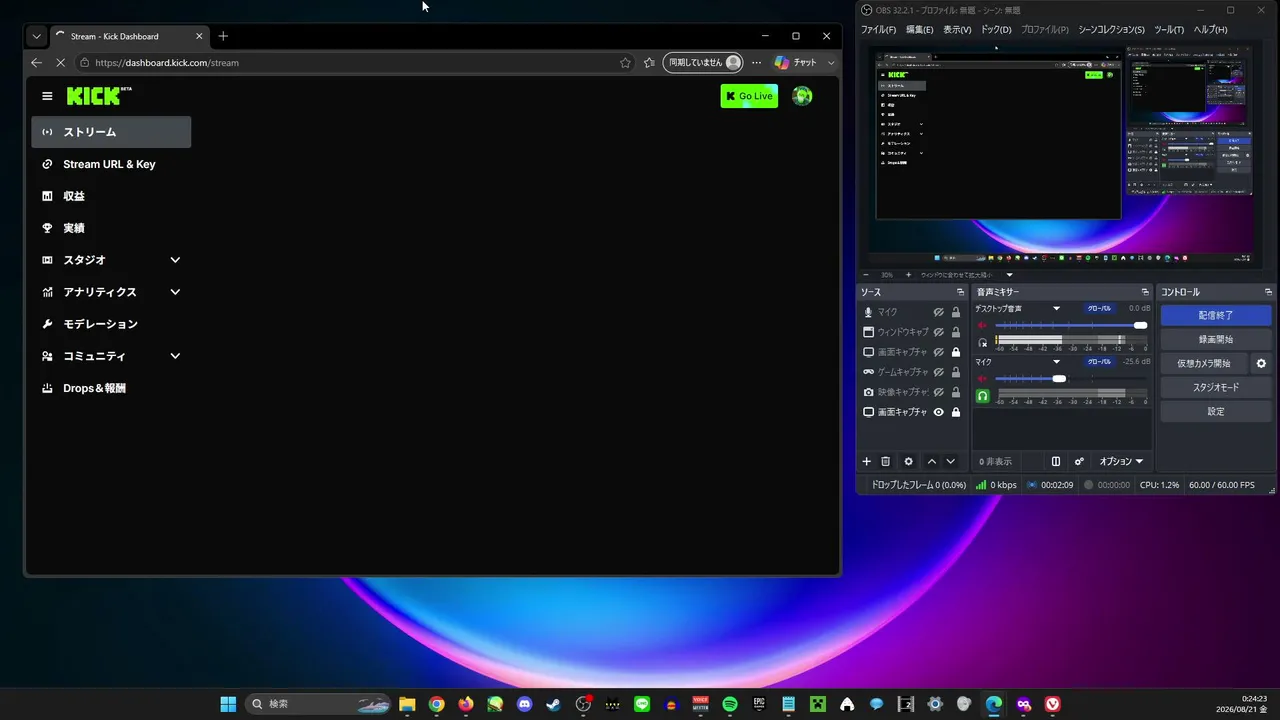Open Steam from the taskbar
1280x720 pixels.
click(x=553, y=704)
